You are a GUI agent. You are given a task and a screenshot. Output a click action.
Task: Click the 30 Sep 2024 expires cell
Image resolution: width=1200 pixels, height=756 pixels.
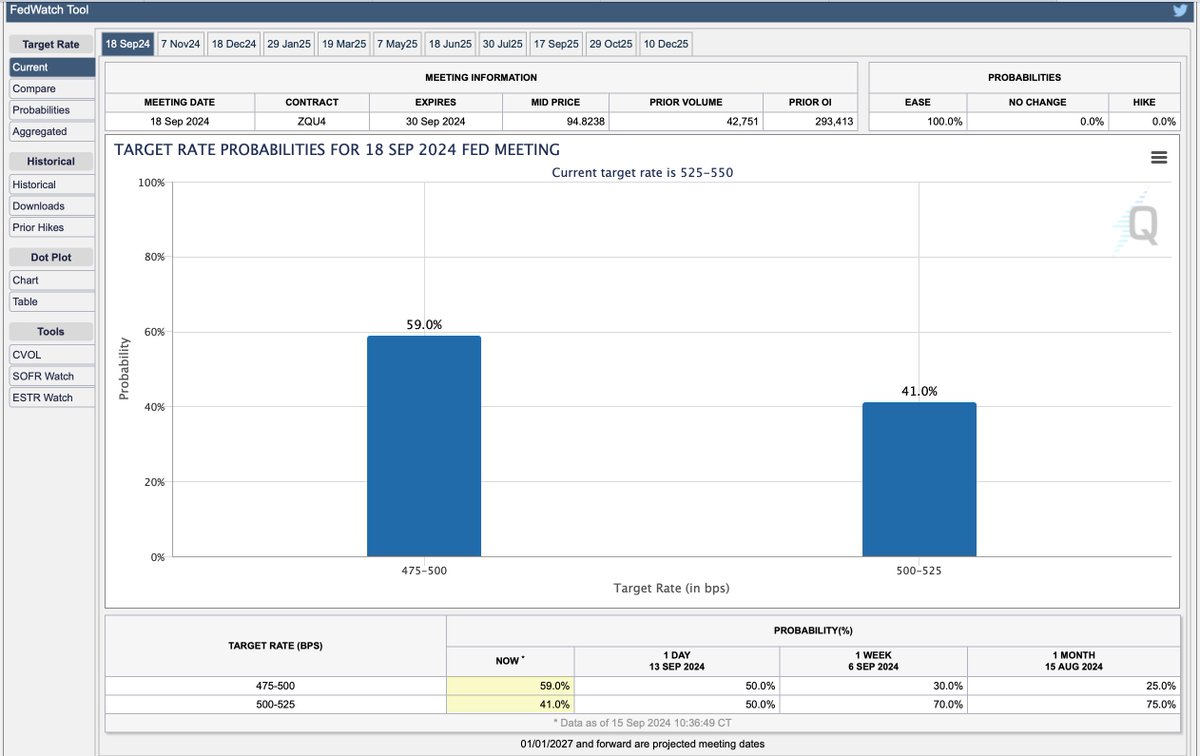click(x=435, y=121)
